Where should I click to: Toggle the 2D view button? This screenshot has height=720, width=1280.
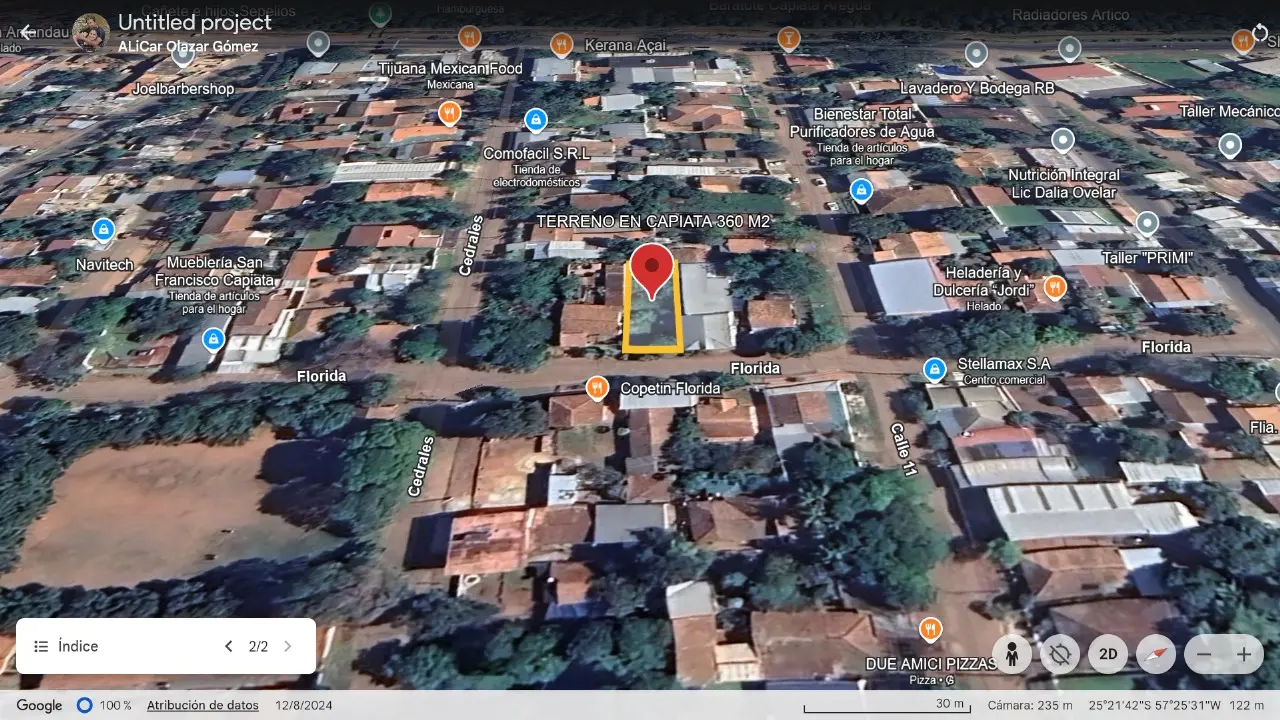point(1108,655)
